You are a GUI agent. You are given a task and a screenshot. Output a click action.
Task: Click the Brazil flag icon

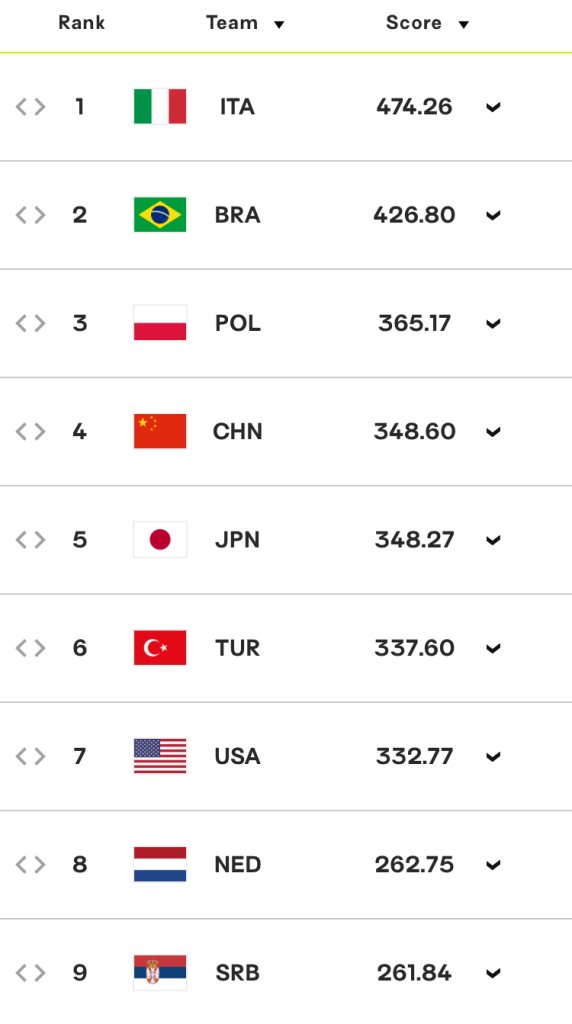coord(160,215)
